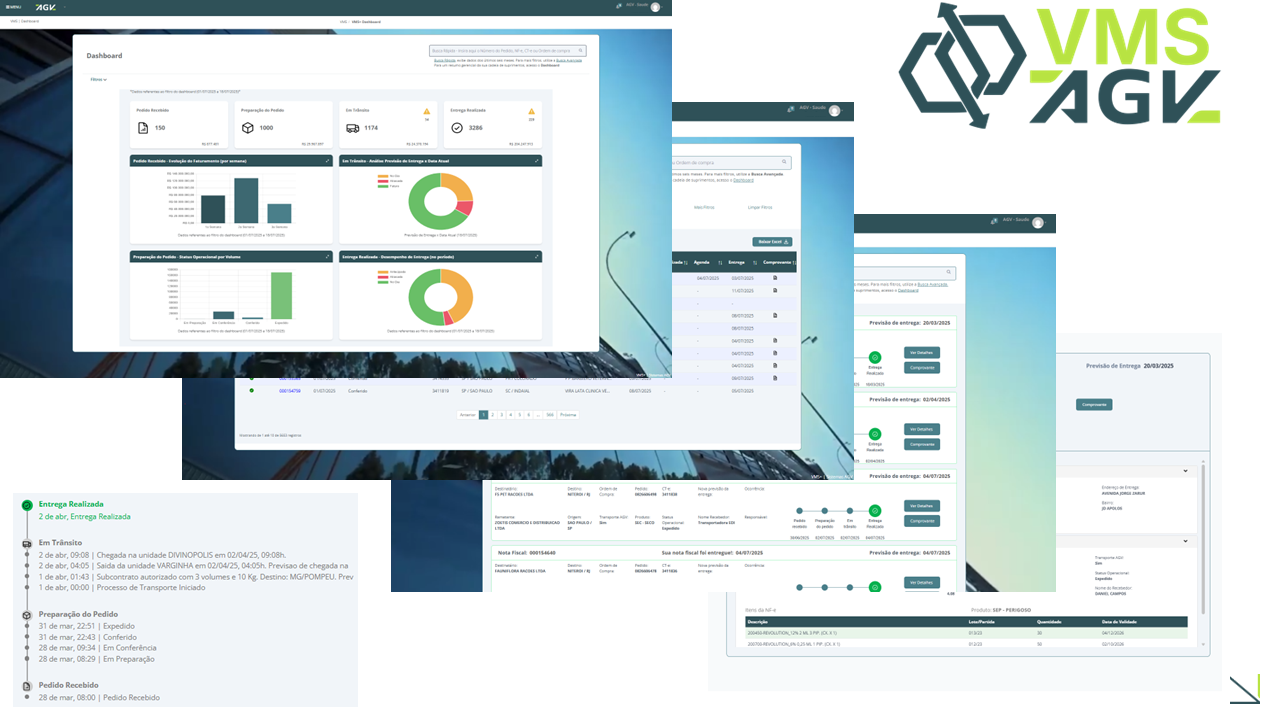The height and width of the screenshot is (720, 1280).
Task: Click green check icon beside Entrega Realizada timeline
Action: tap(27, 505)
